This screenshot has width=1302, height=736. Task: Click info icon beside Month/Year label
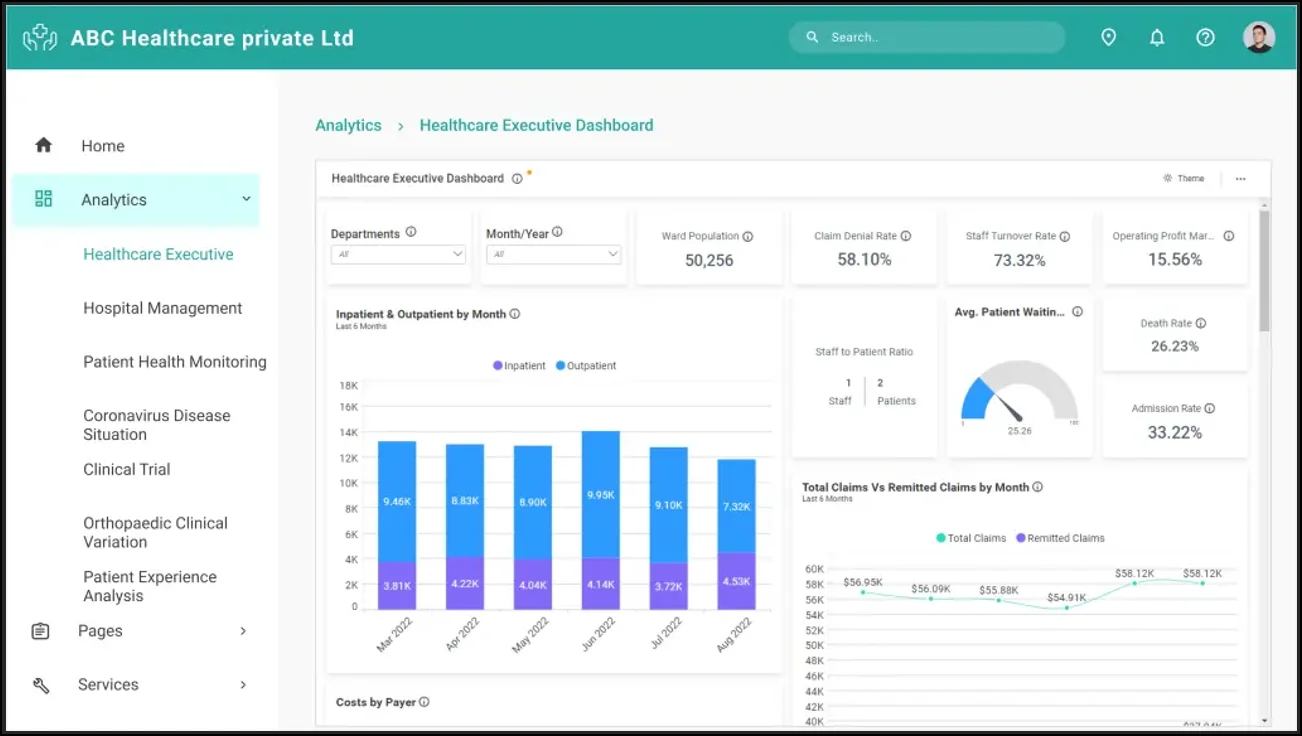click(557, 232)
